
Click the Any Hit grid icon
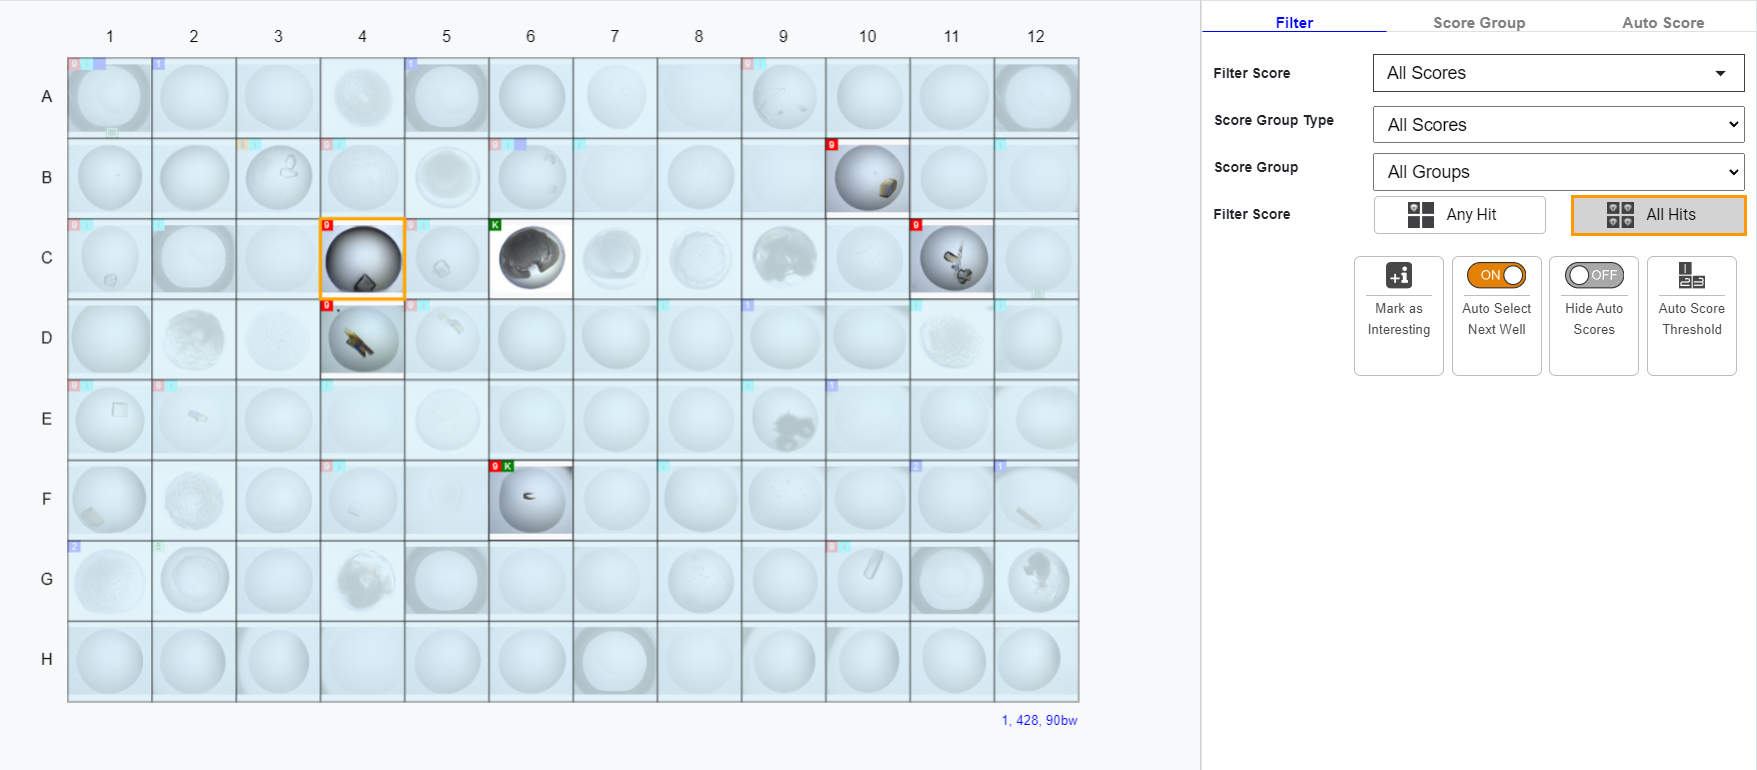click(1420, 215)
